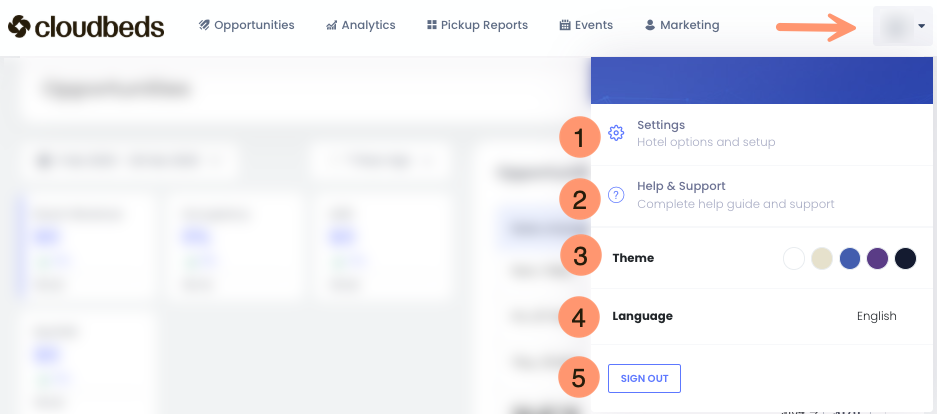Viewport: 937px width, 414px height.
Task: Click the Events calendar icon
Action: (565, 25)
